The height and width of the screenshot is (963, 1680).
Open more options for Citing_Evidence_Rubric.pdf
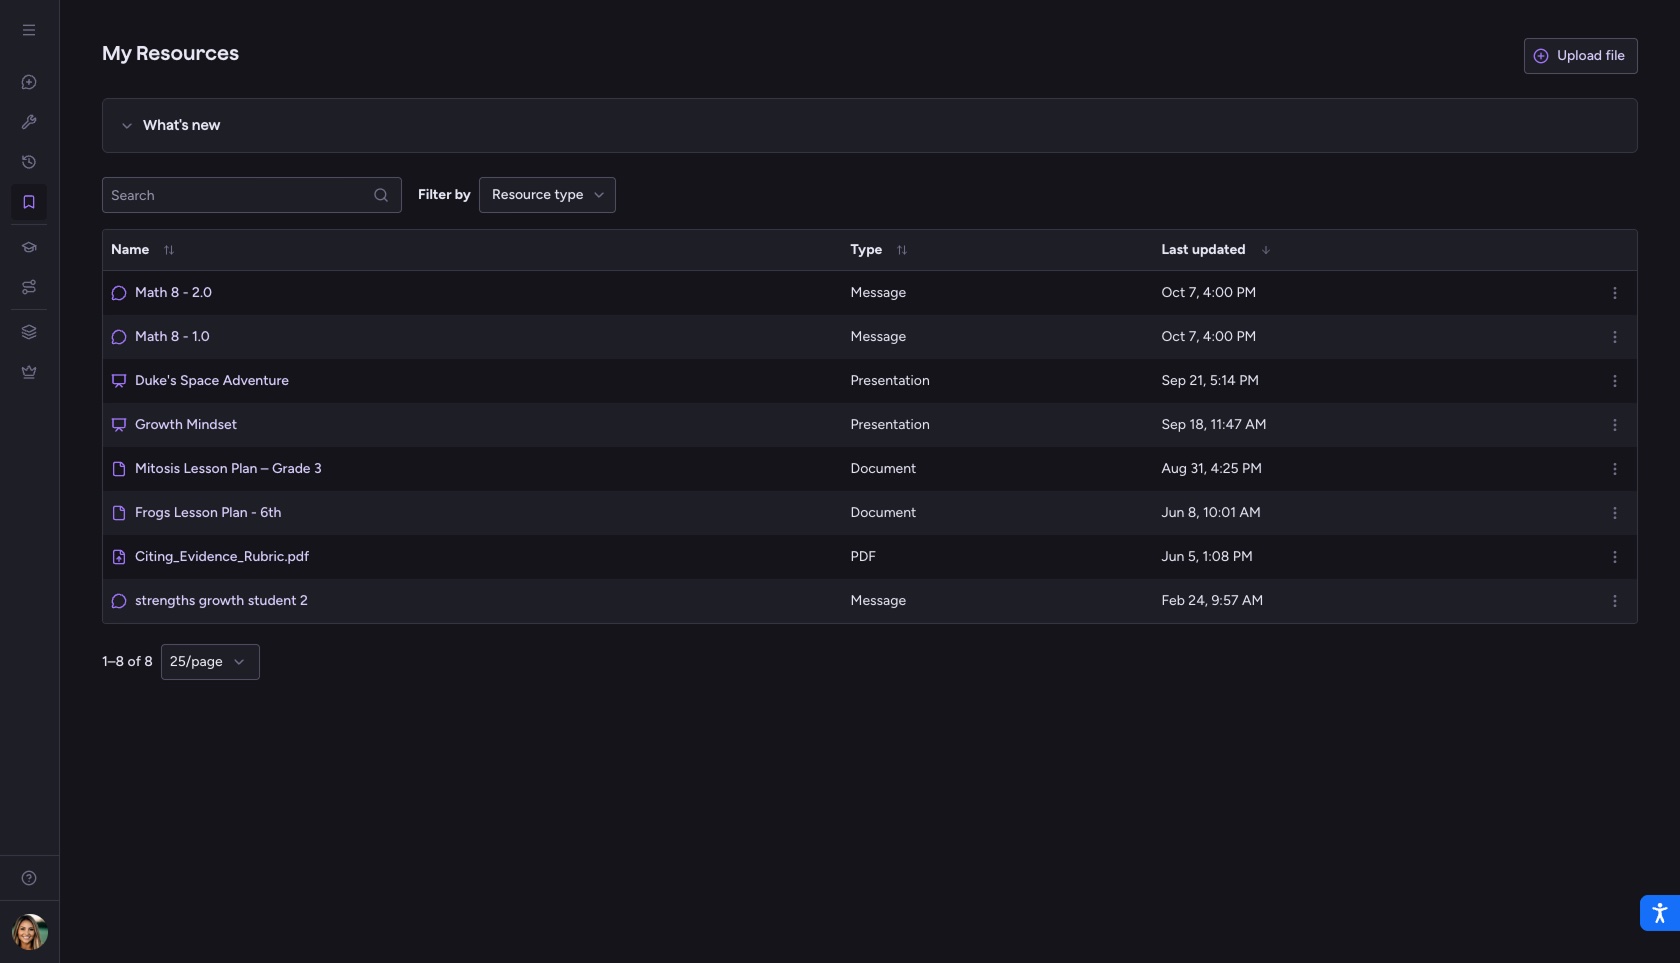click(x=1614, y=557)
